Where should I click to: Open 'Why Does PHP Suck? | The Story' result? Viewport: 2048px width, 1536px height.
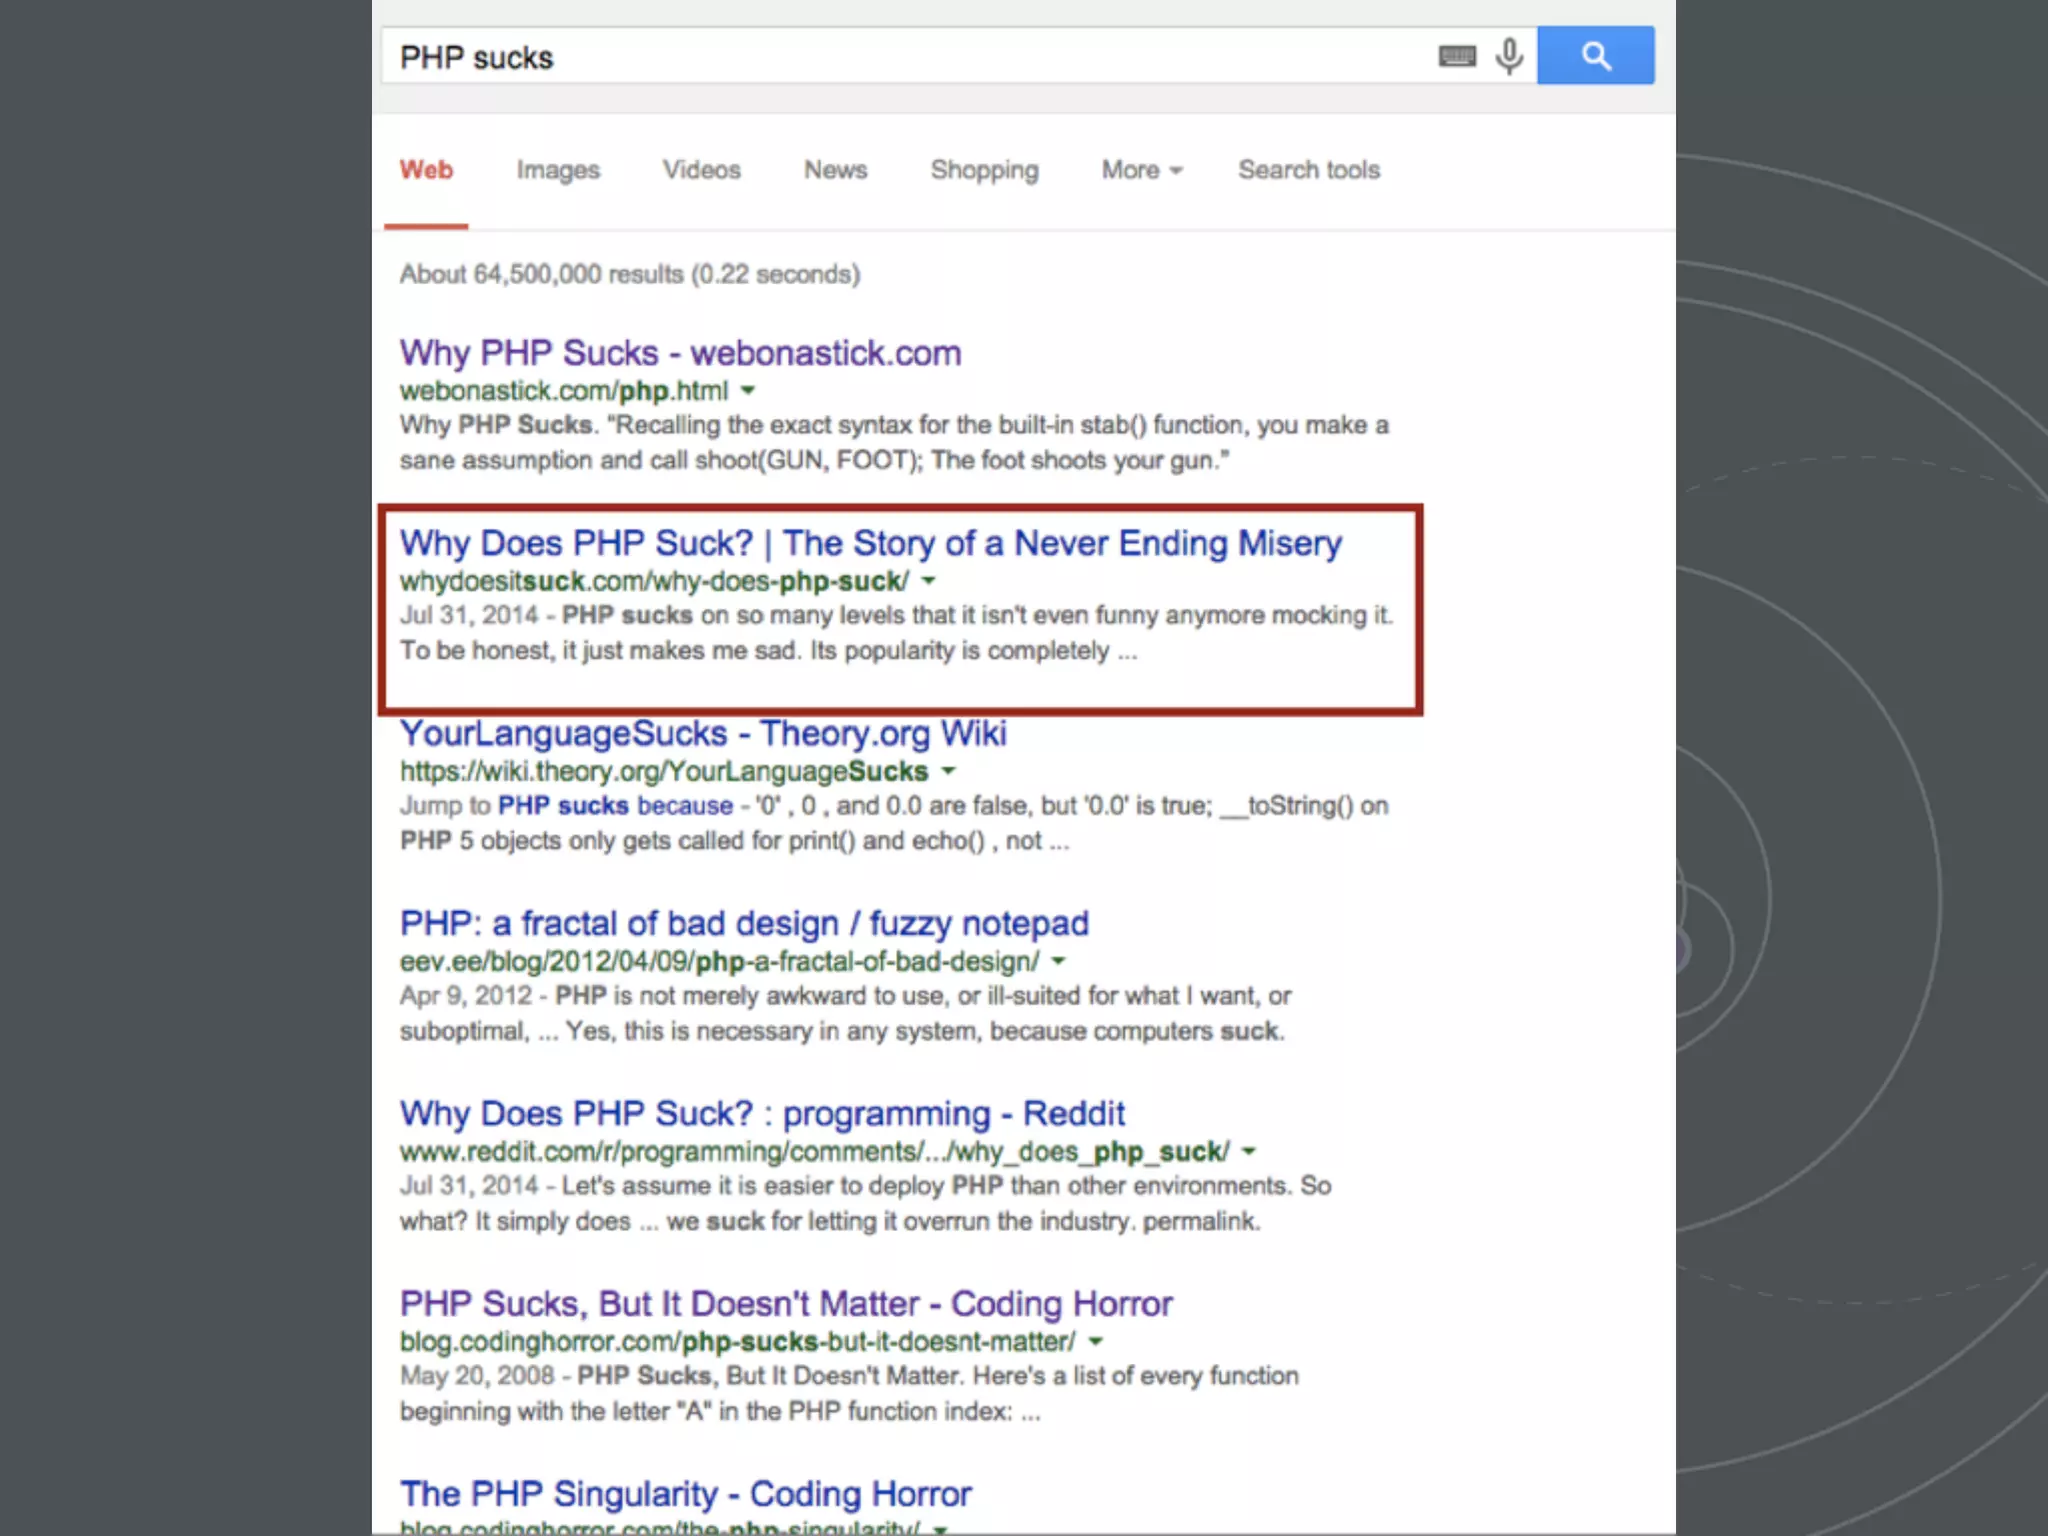(x=871, y=543)
